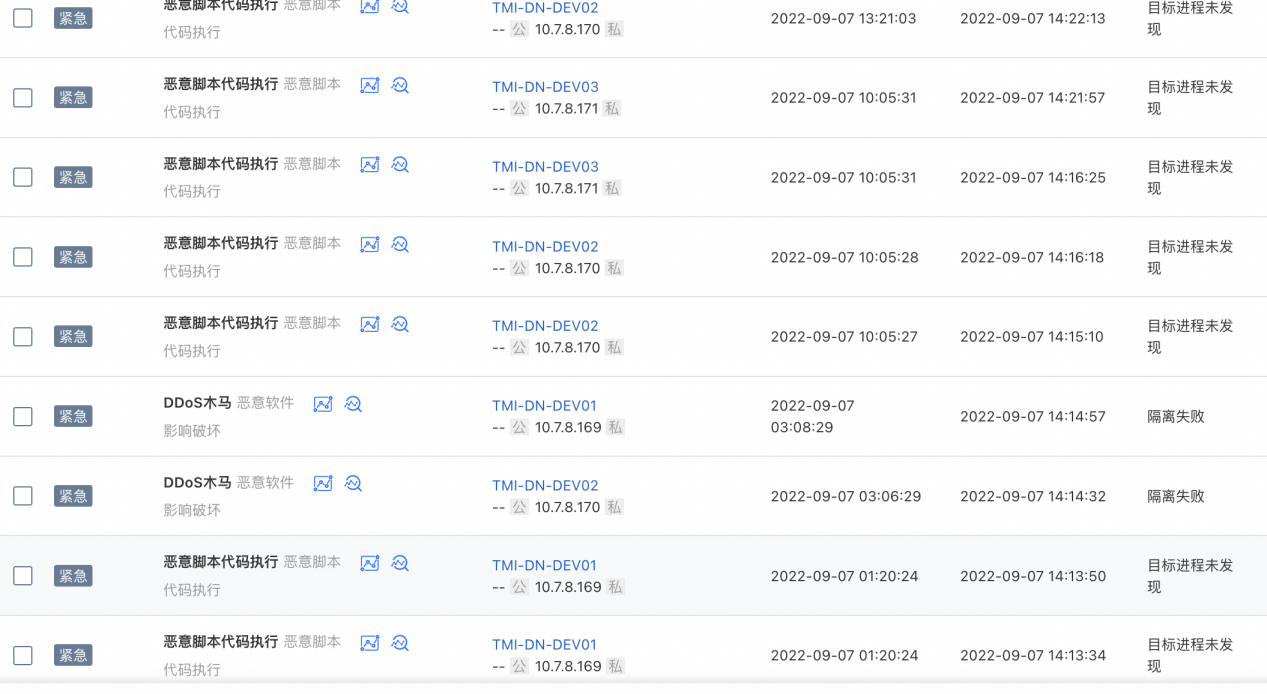This screenshot has width=1267, height=694.
Task: Open TMI-DN-DEV01 host link updated 14:13:50
Action: (544, 565)
